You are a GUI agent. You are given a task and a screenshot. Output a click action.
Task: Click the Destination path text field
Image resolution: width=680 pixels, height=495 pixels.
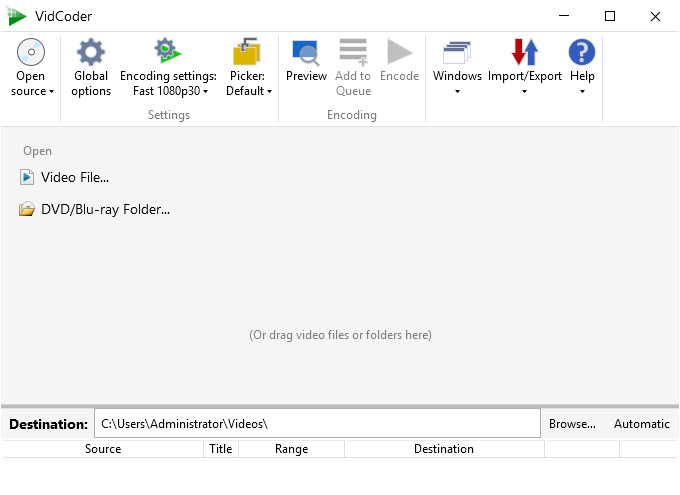point(316,424)
